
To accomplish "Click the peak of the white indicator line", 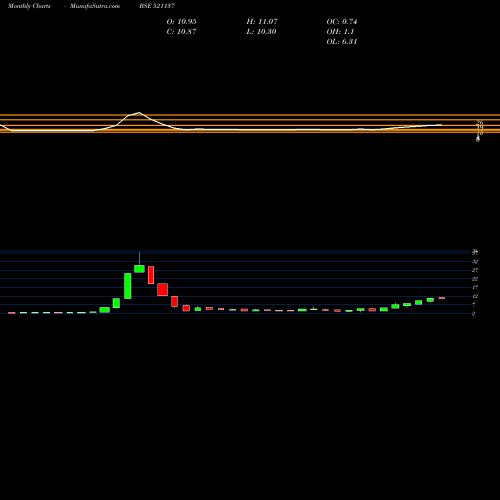I will [x=139, y=113].
